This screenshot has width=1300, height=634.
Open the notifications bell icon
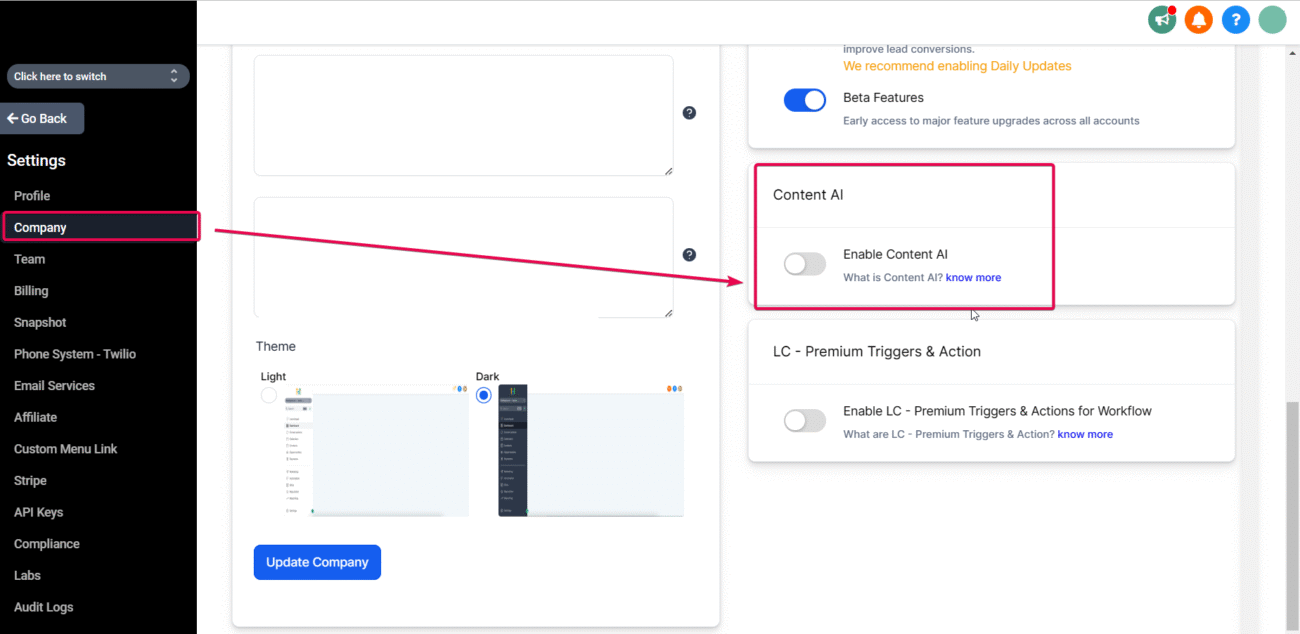coord(1198,19)
